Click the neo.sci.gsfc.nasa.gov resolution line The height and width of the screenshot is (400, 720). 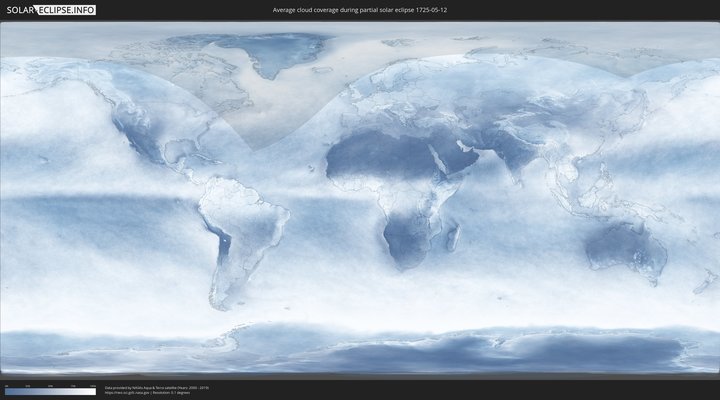point(147,393)
